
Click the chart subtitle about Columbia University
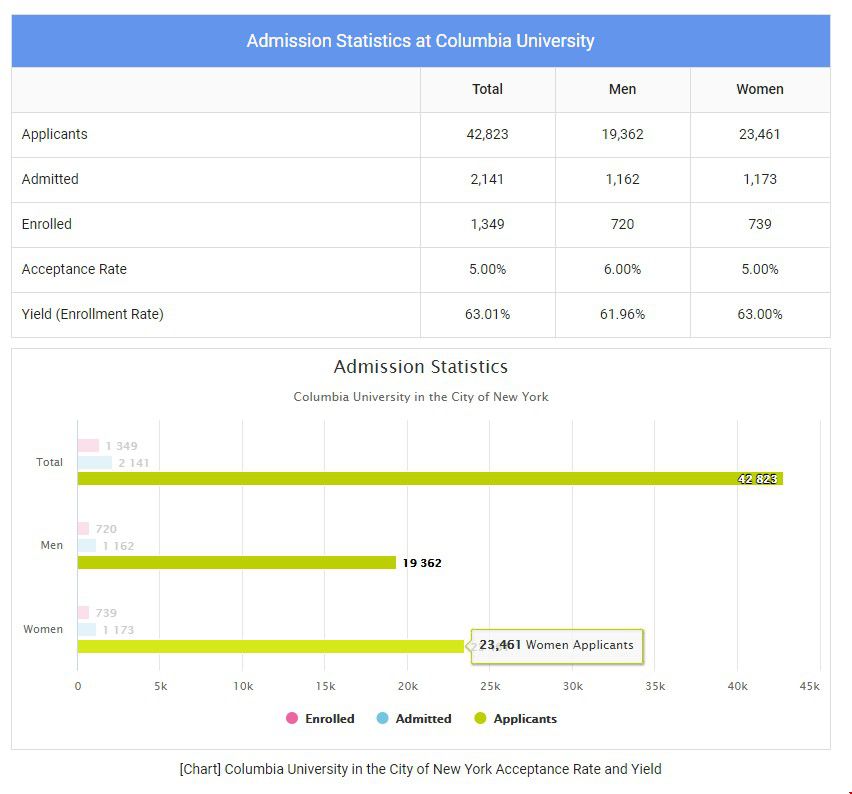click(421, 397)
